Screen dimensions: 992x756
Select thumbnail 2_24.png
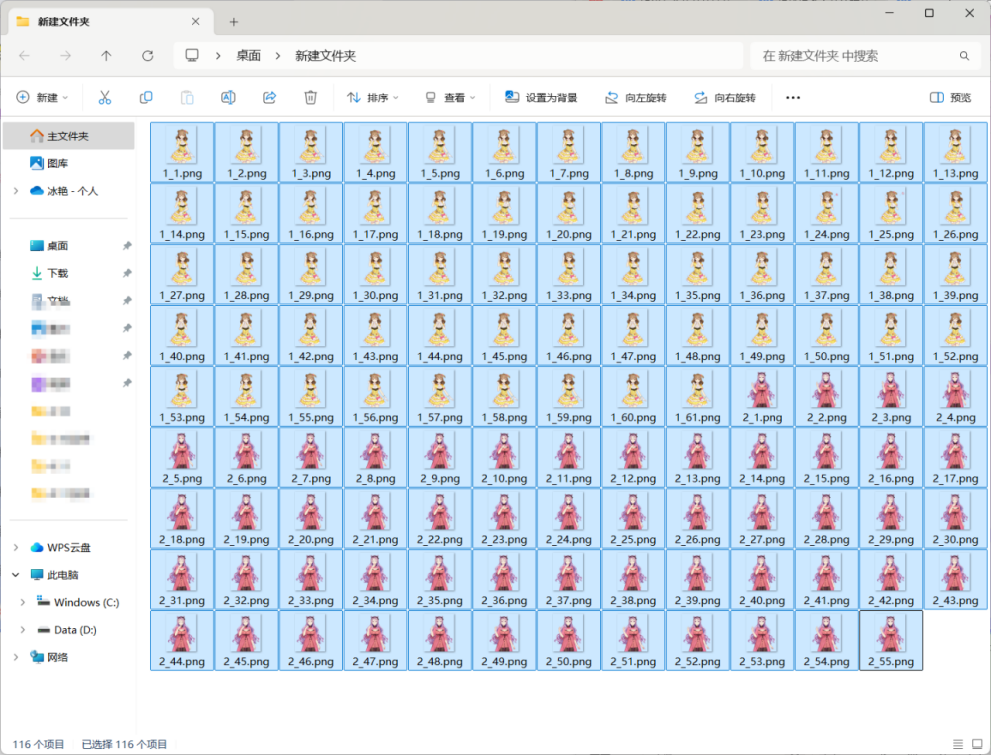569,519
